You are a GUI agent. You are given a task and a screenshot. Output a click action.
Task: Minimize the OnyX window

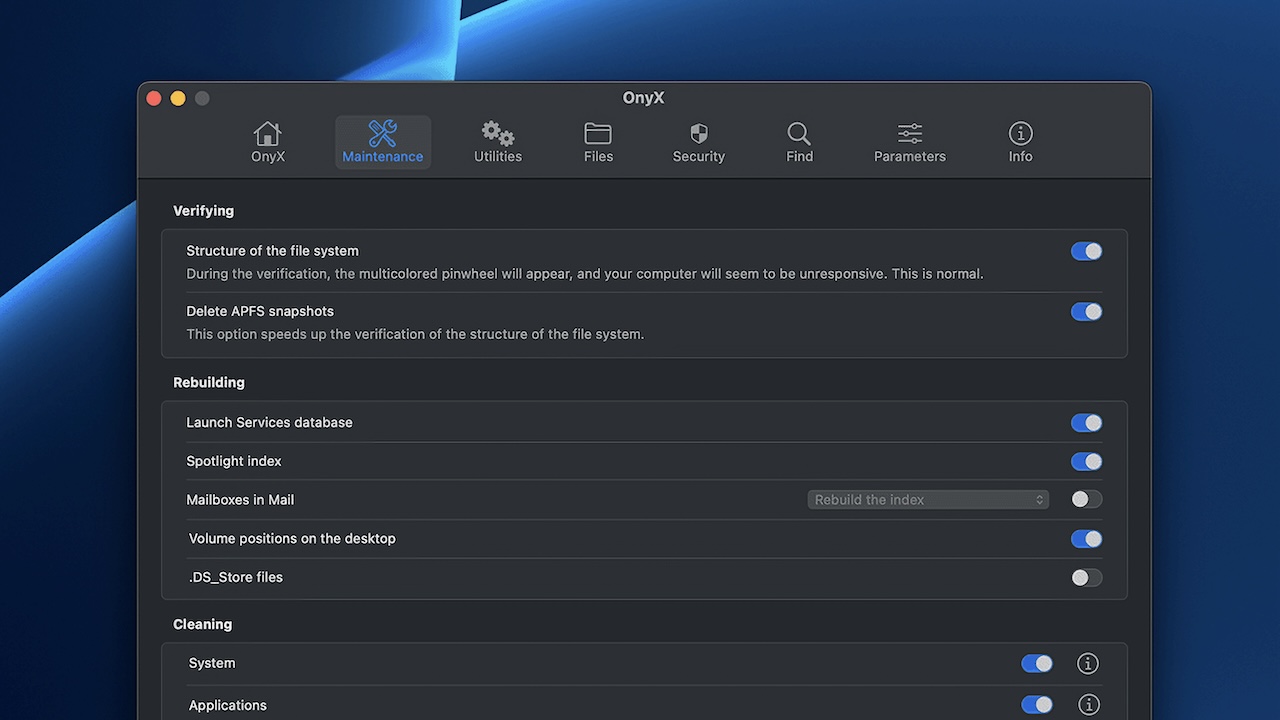178,98
